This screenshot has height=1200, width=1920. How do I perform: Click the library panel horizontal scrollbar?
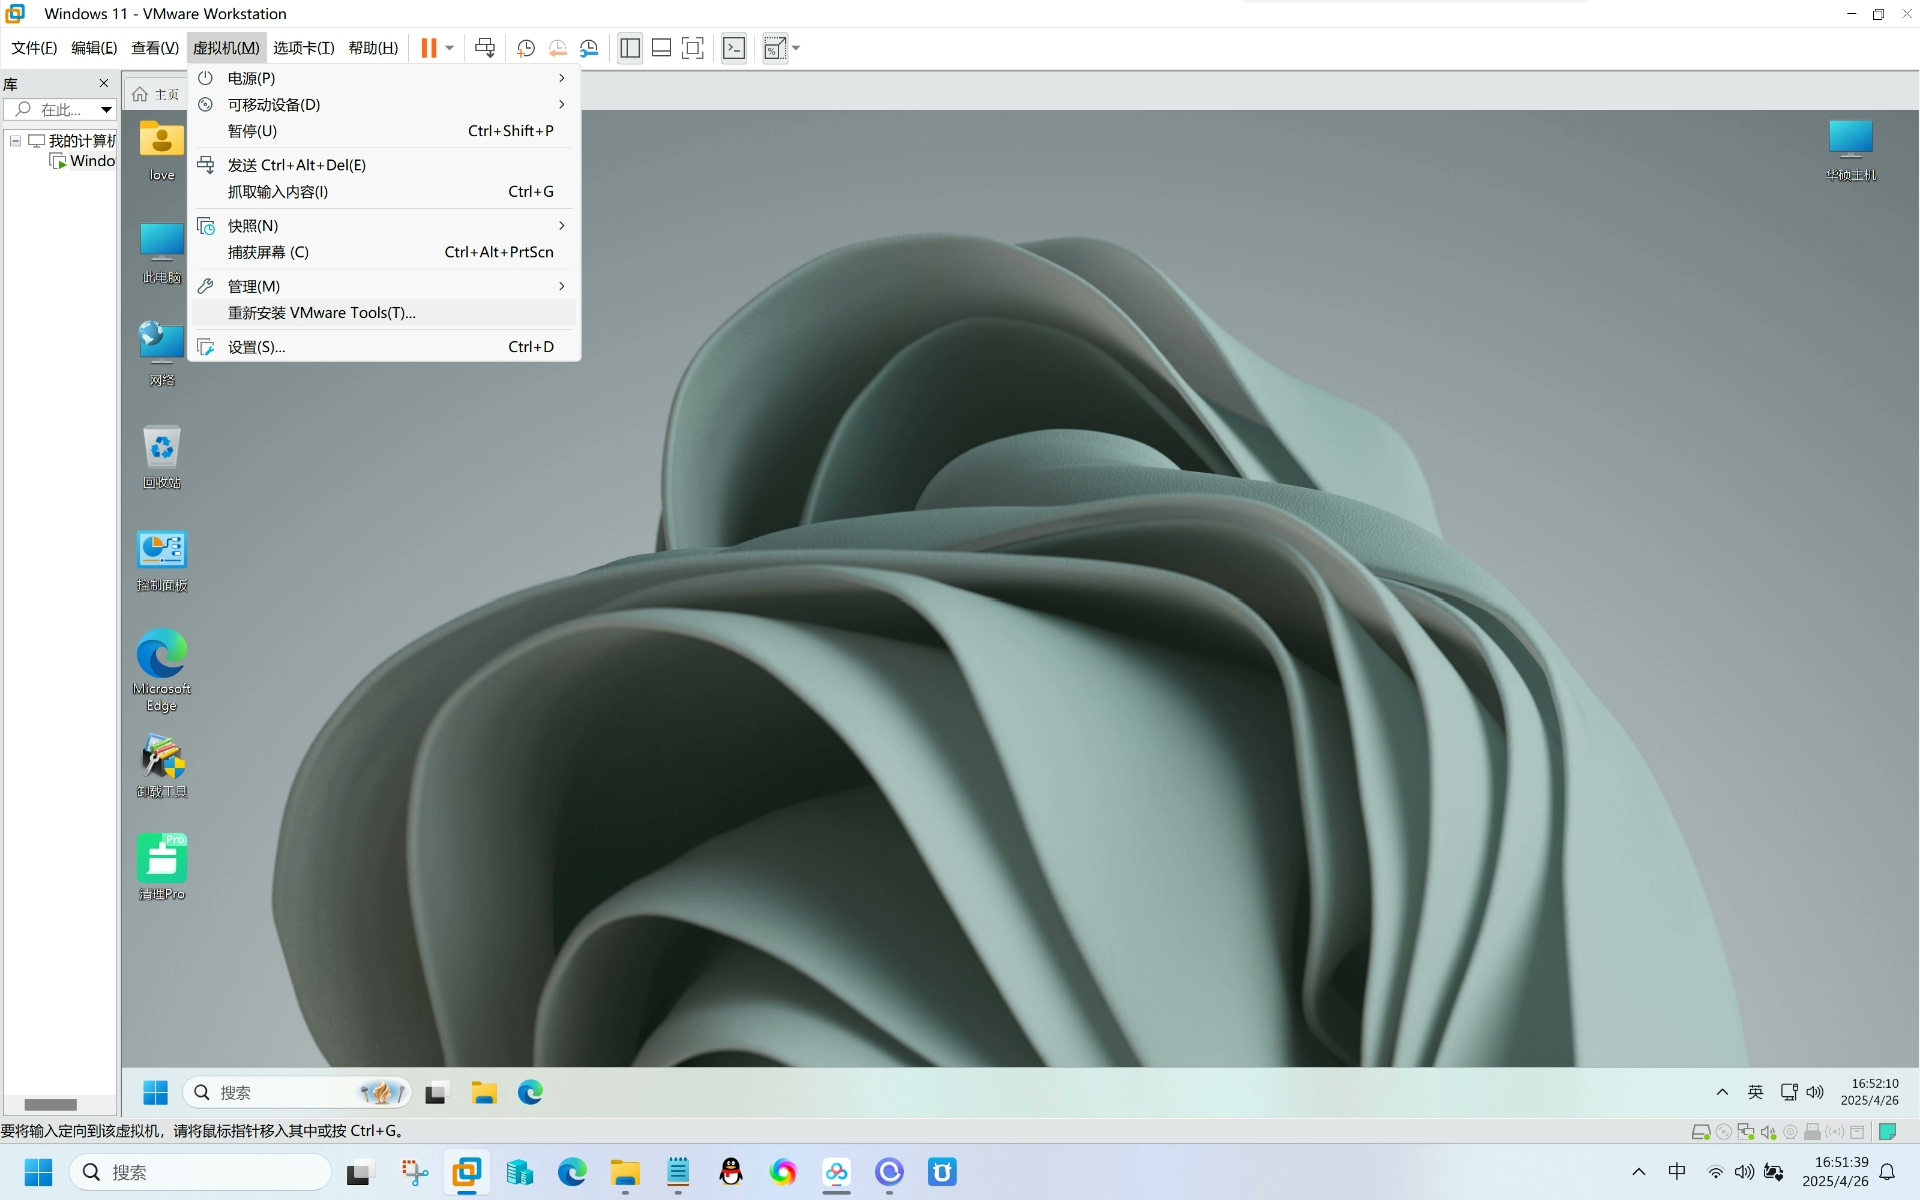click(50, 1105)
